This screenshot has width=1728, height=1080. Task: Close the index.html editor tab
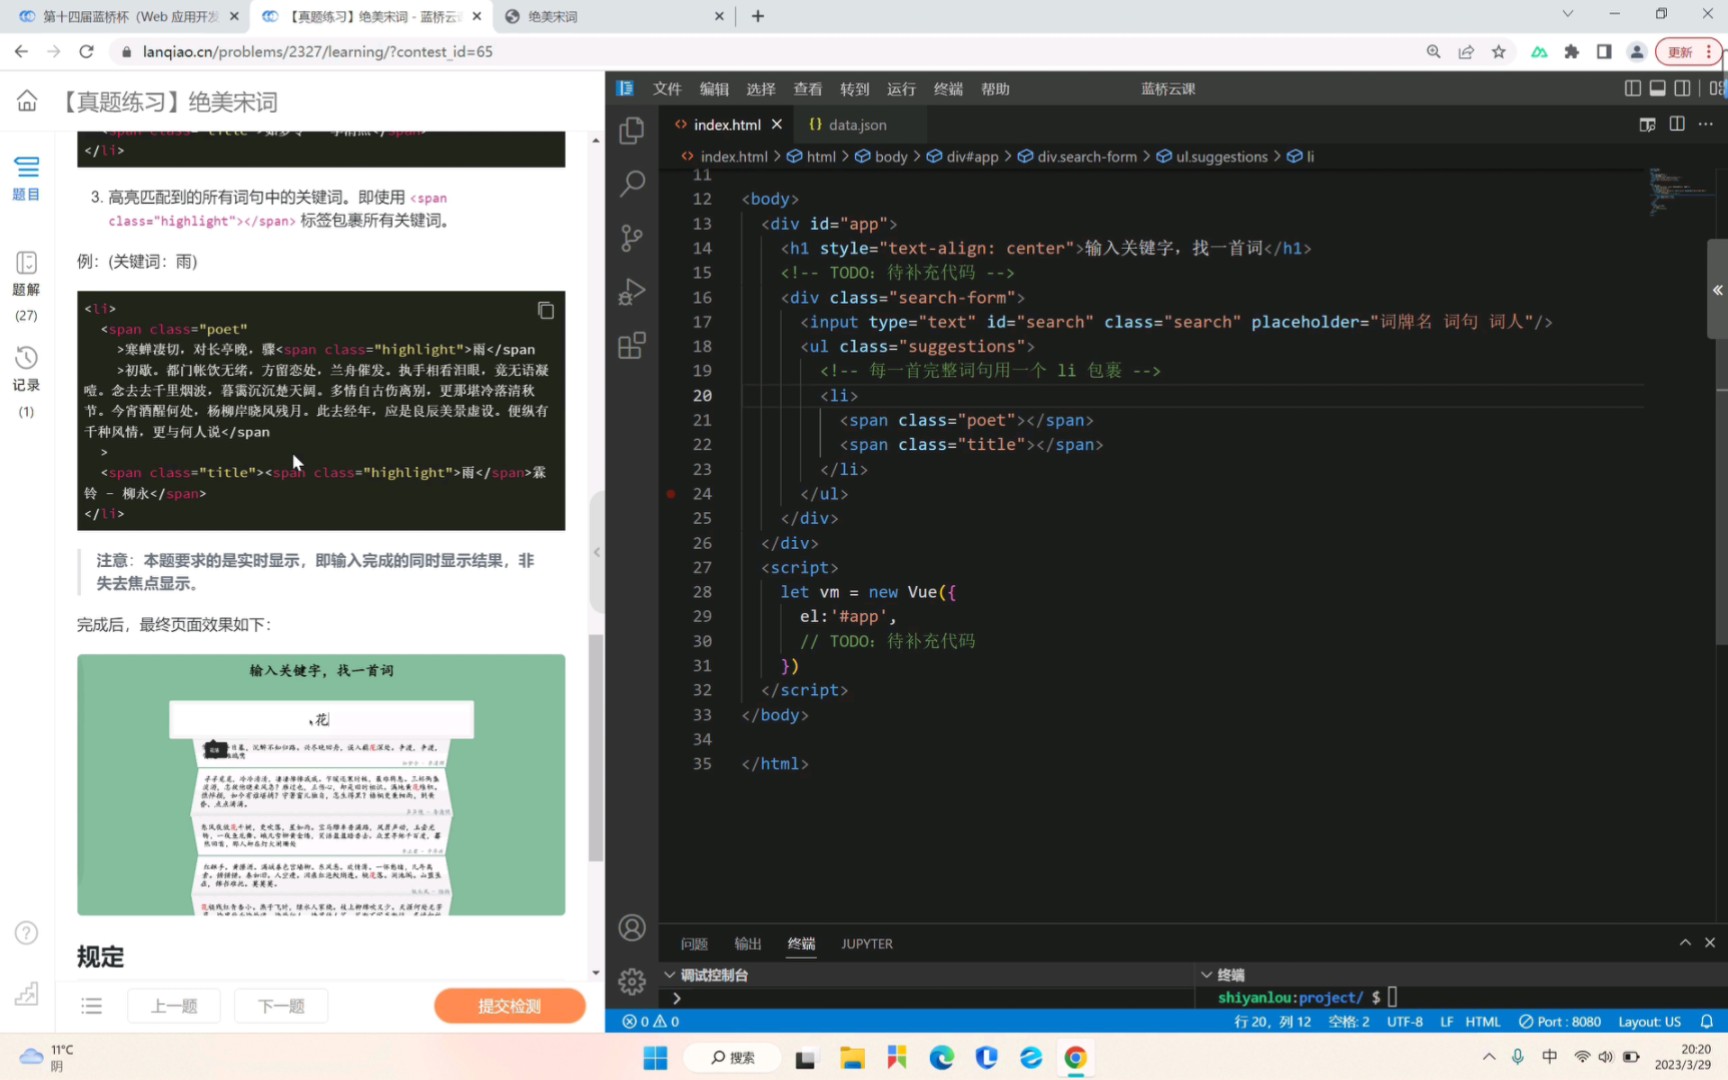pos(777,124)
